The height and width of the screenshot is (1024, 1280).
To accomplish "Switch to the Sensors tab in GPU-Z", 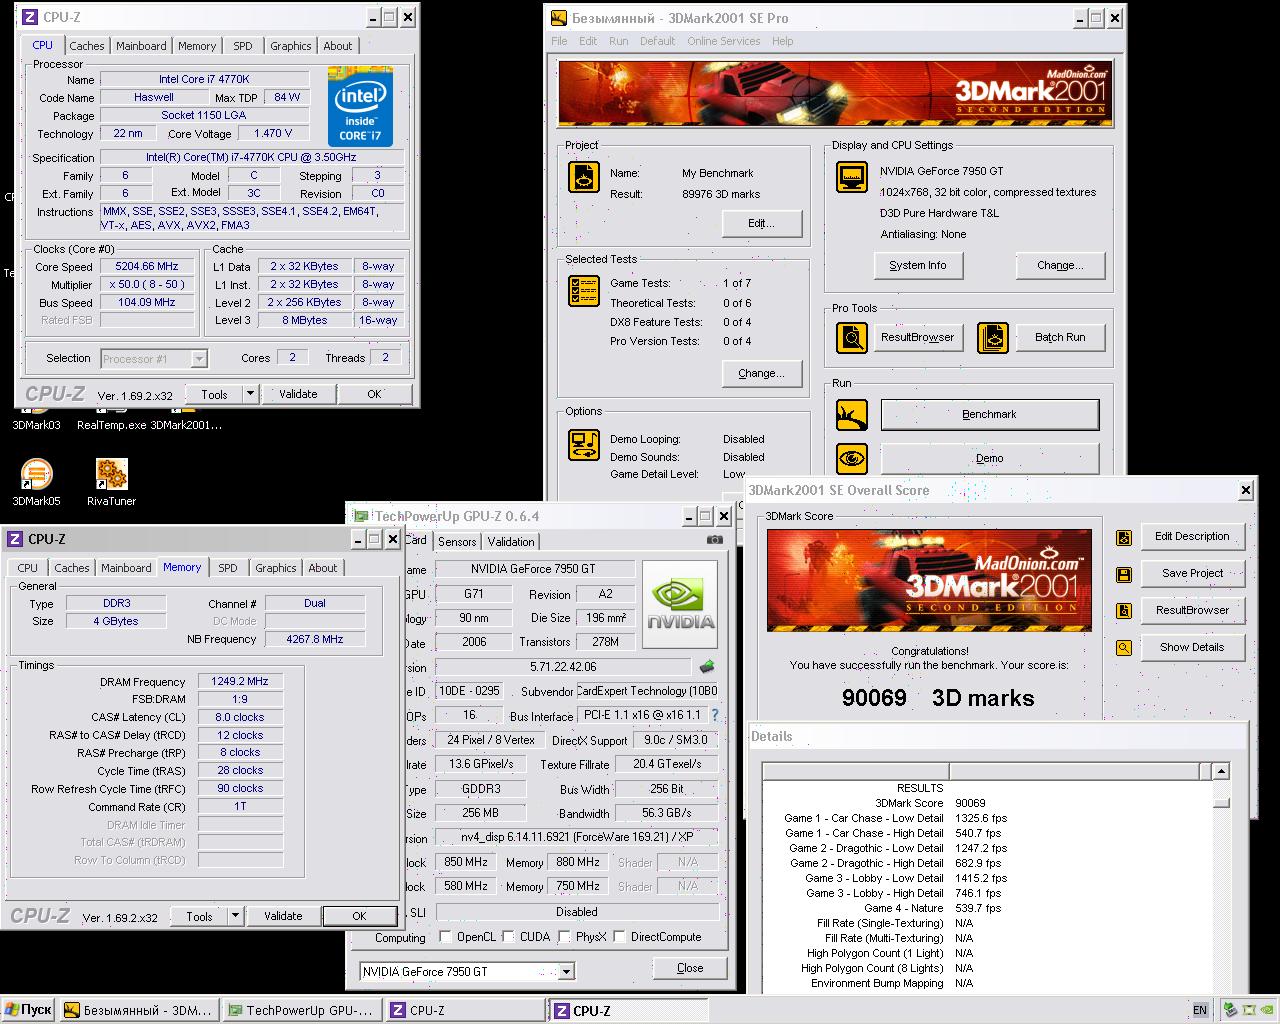I will point(457,542).
